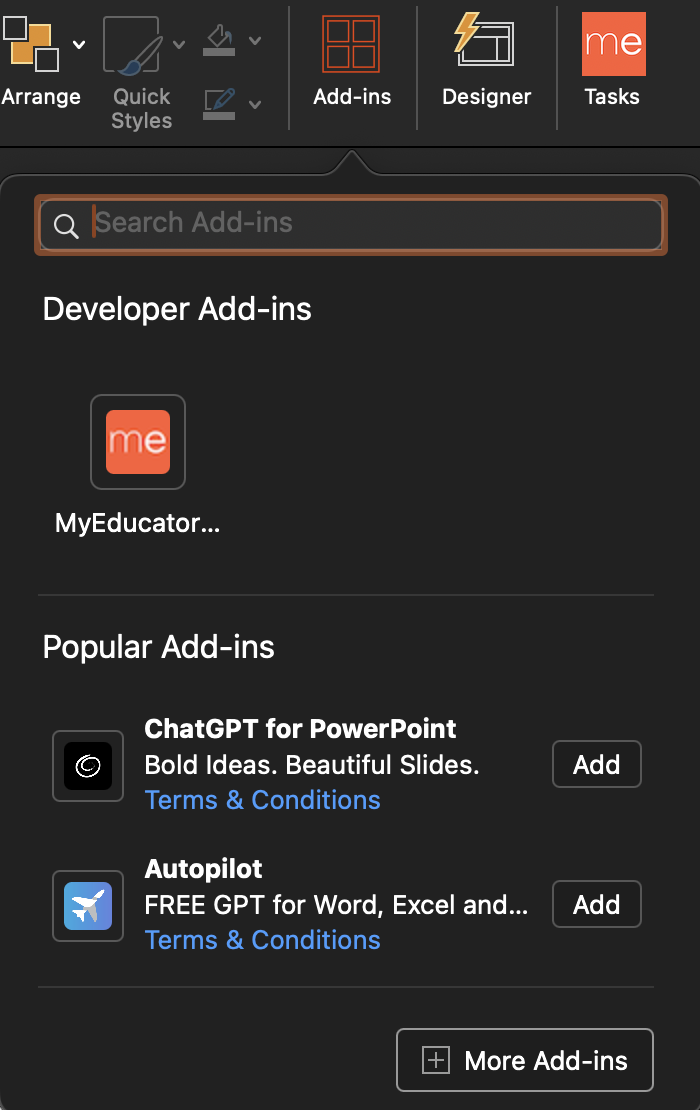Screen dimensions: 700x1110
Task: Add ChatGPT for PowerPoint add-in
Action: click(x=597, y=765)
